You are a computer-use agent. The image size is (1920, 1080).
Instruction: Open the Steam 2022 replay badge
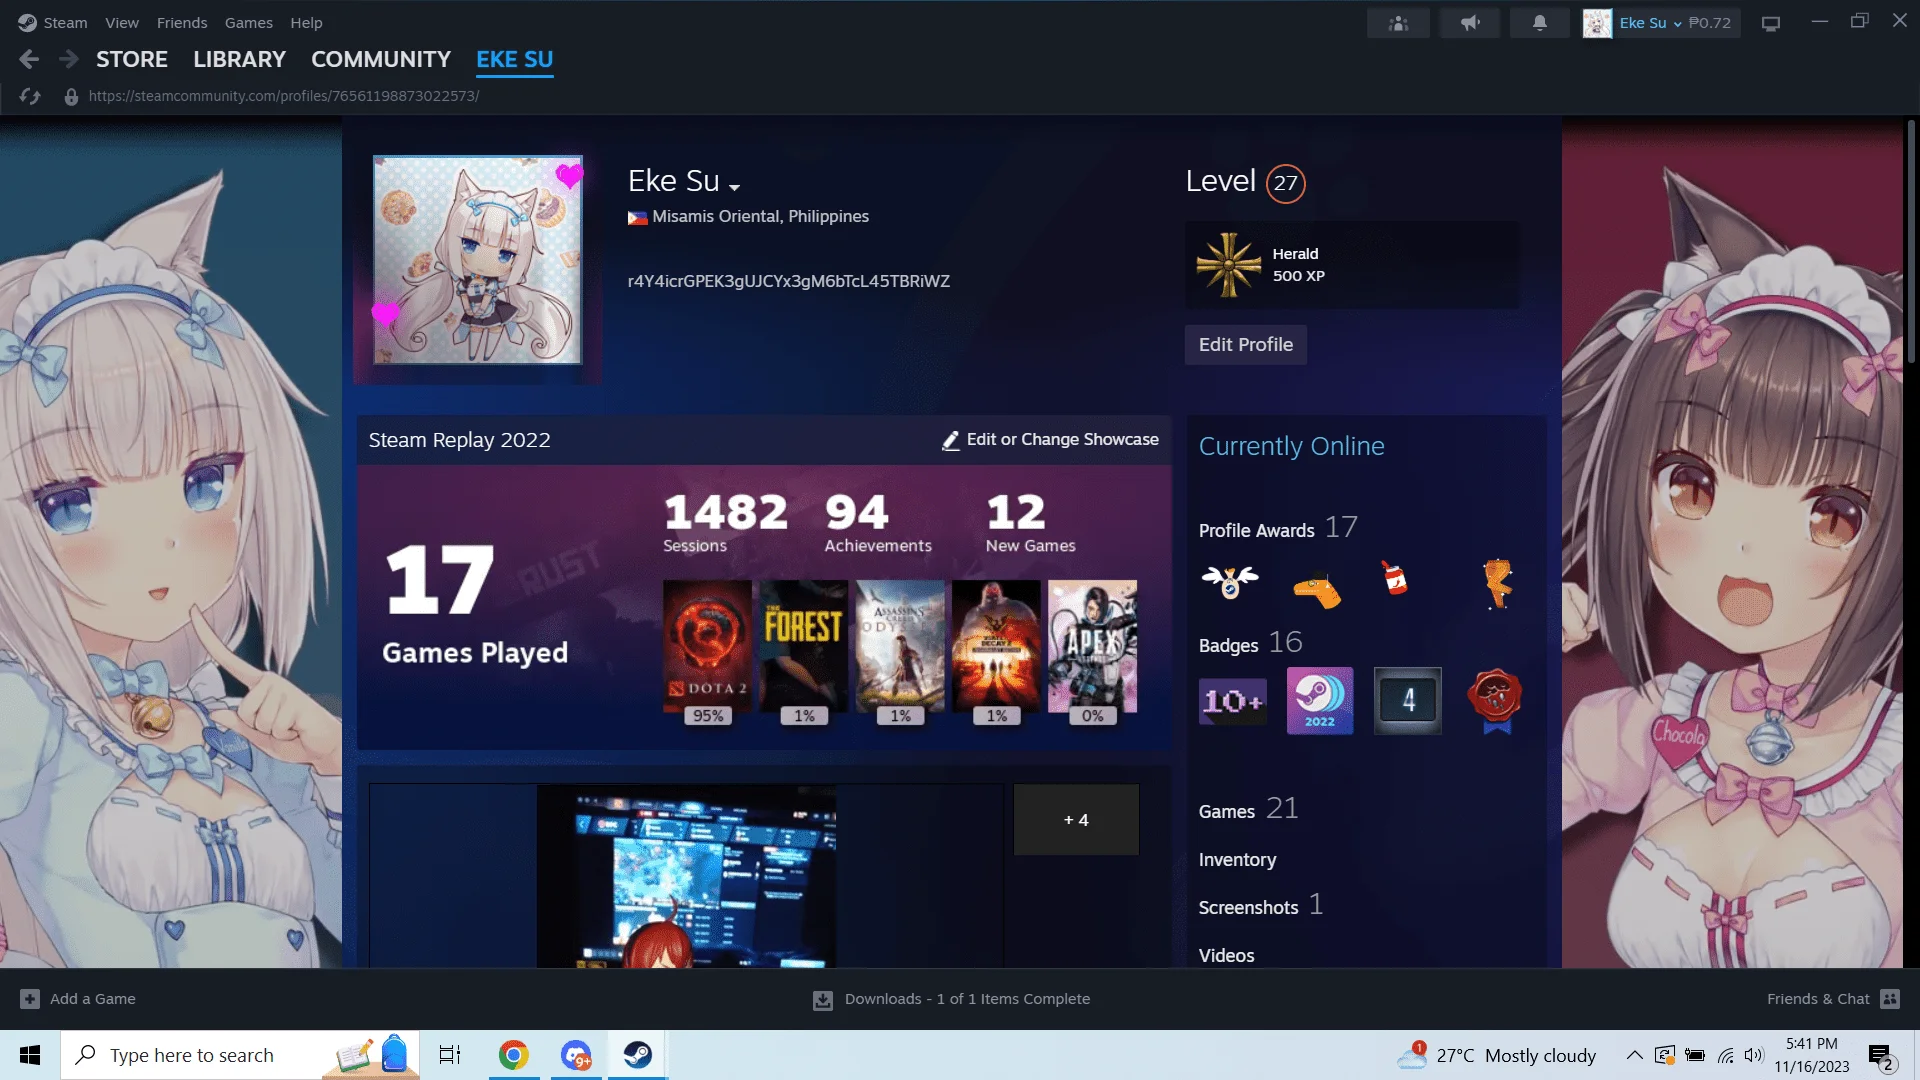1320,701
